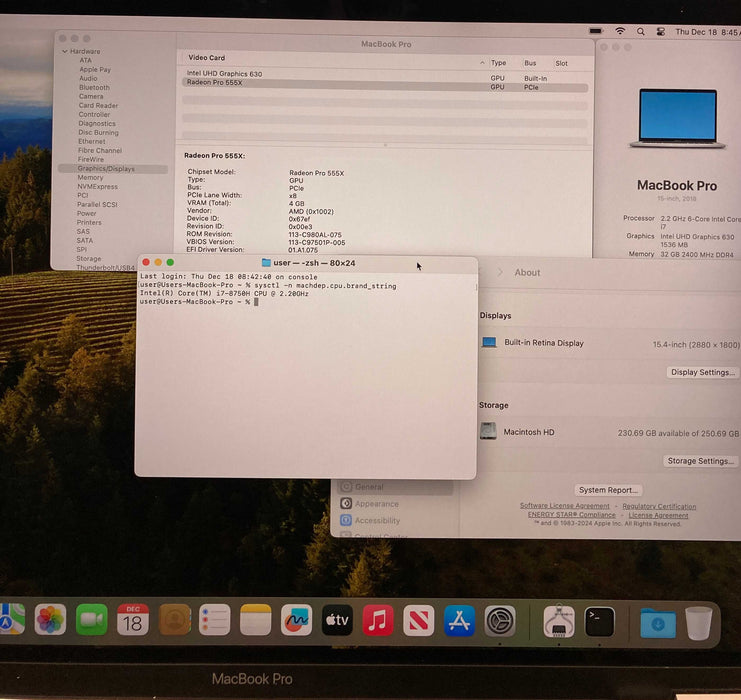The image size is (741, 700).
Task: Click '113-C980AL-075' ROM revision value
Action: pyautogui.click(x=315, y=235)
